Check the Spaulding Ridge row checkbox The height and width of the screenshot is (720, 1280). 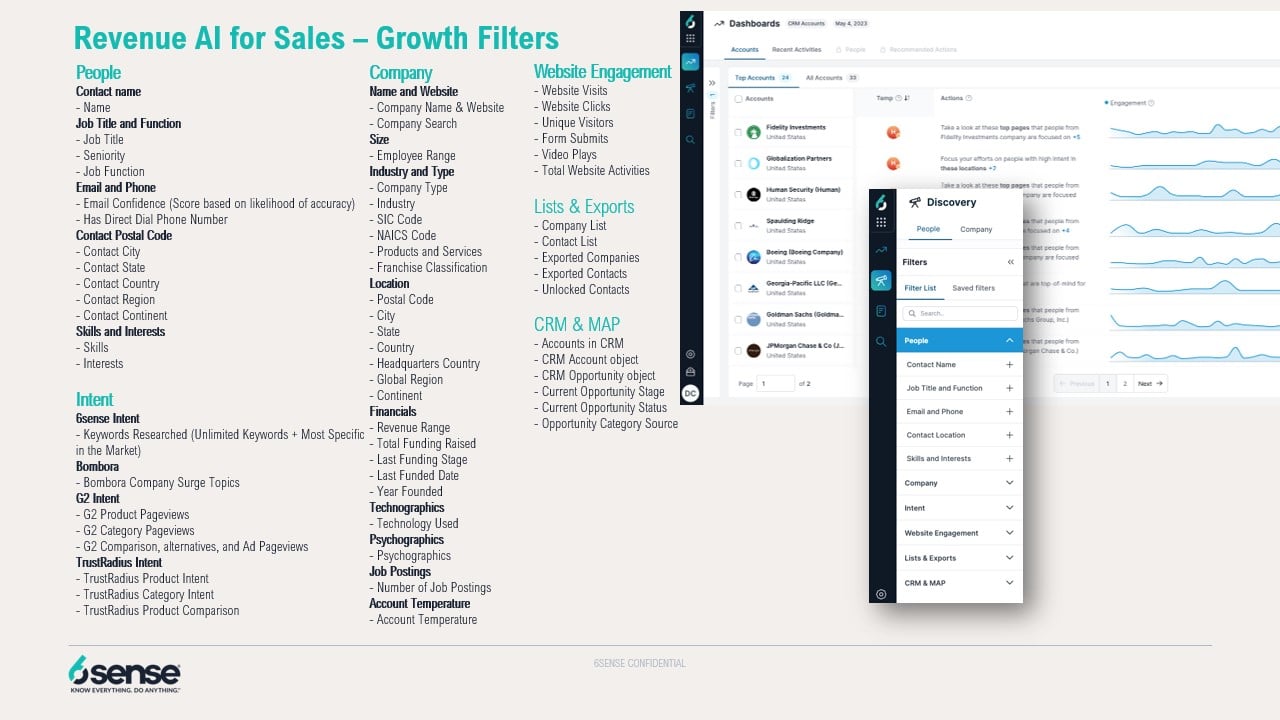coord(738,226)
